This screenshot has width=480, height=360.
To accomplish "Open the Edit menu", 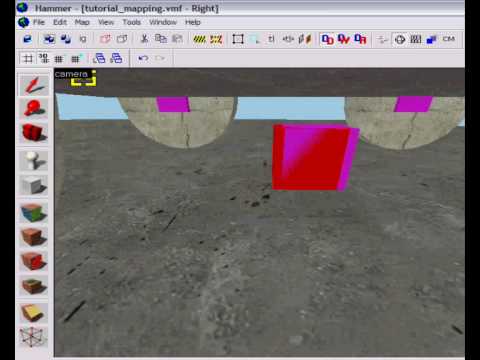I will tap(60, 22).
